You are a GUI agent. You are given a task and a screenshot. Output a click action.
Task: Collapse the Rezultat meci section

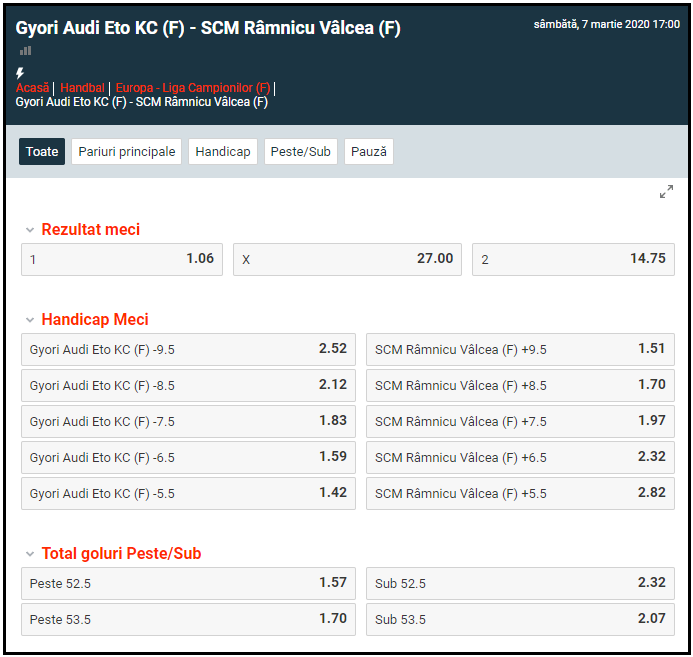click(x=30, y=230)
